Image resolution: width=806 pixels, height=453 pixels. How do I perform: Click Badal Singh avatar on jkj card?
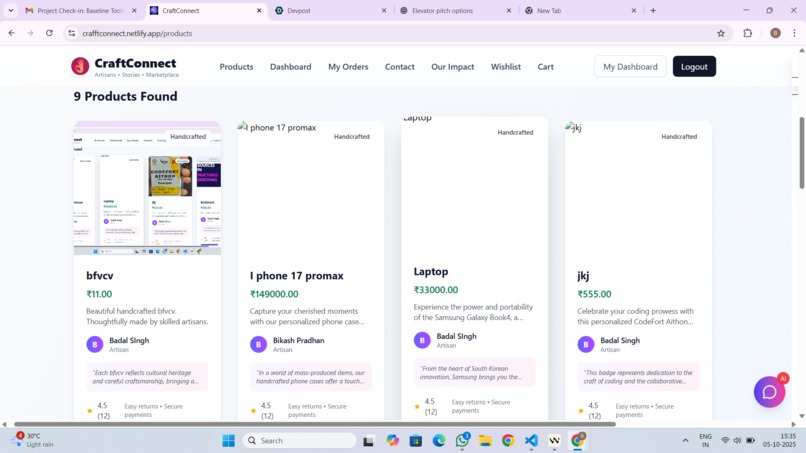586,345
